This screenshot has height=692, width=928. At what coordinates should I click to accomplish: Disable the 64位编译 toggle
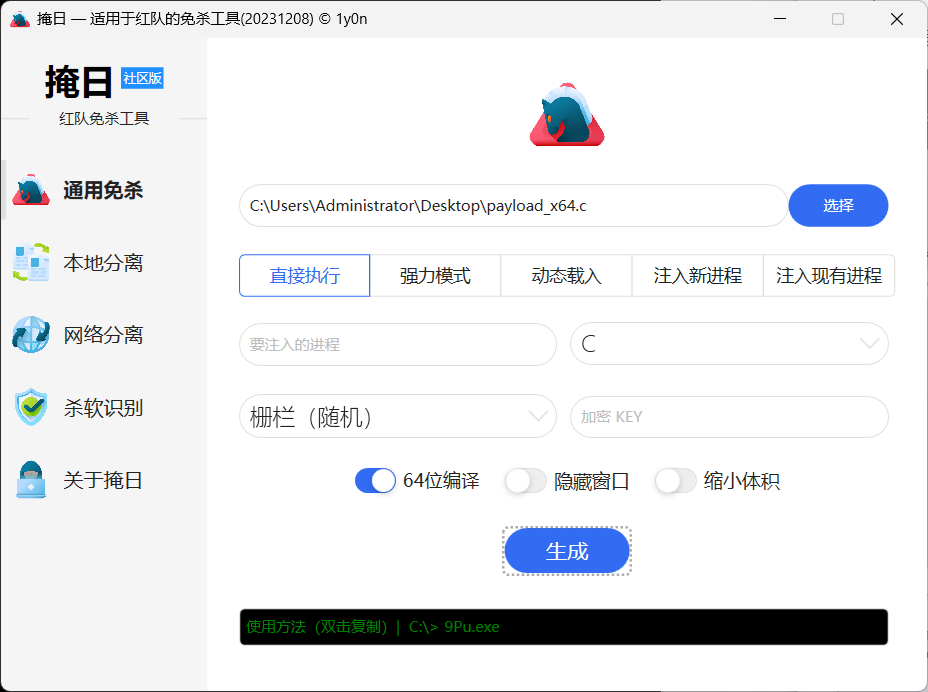click(x=376, y=481)
